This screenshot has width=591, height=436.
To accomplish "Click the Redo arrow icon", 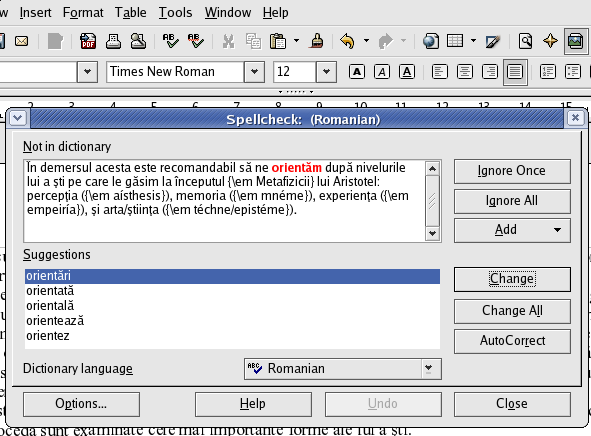I will pos(385,41).
